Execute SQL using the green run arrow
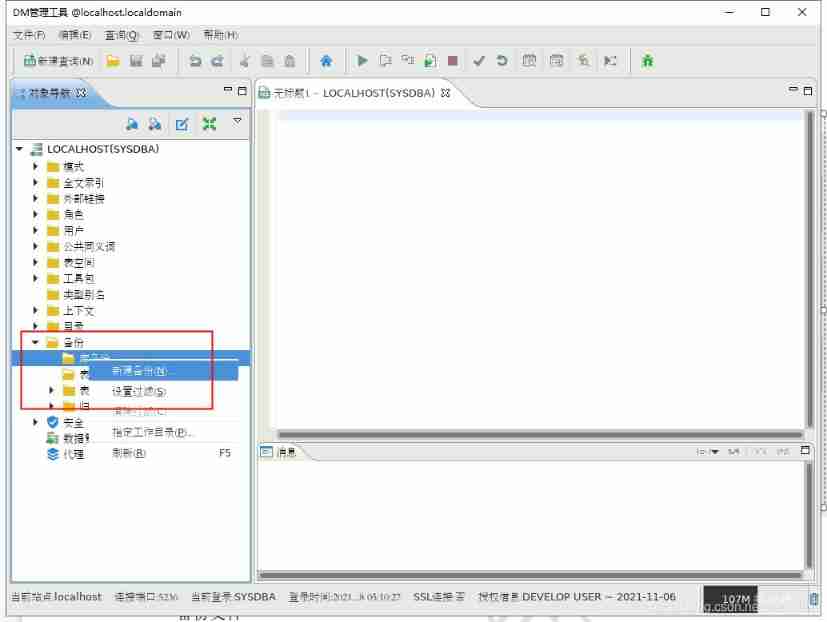Image resolution: width=827 pixels, height=622 pixels. (x=362, y=61)
